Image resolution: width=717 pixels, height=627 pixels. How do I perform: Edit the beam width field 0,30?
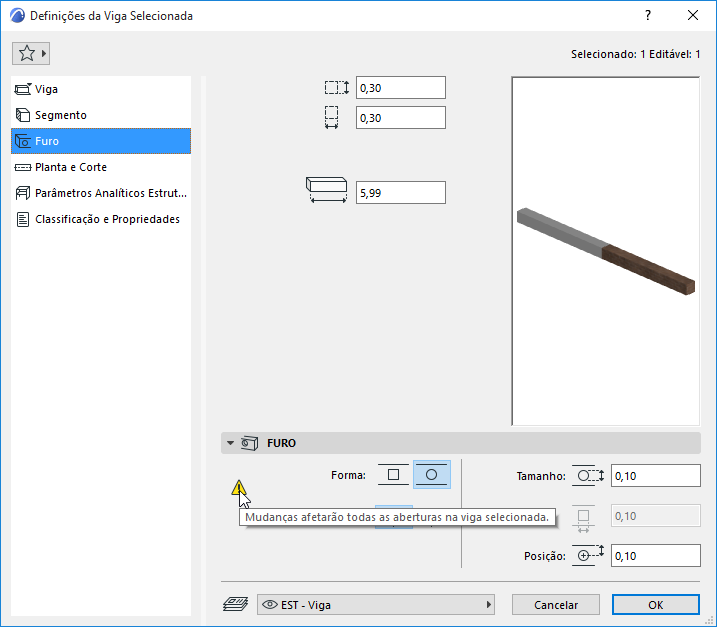(401, 118)
